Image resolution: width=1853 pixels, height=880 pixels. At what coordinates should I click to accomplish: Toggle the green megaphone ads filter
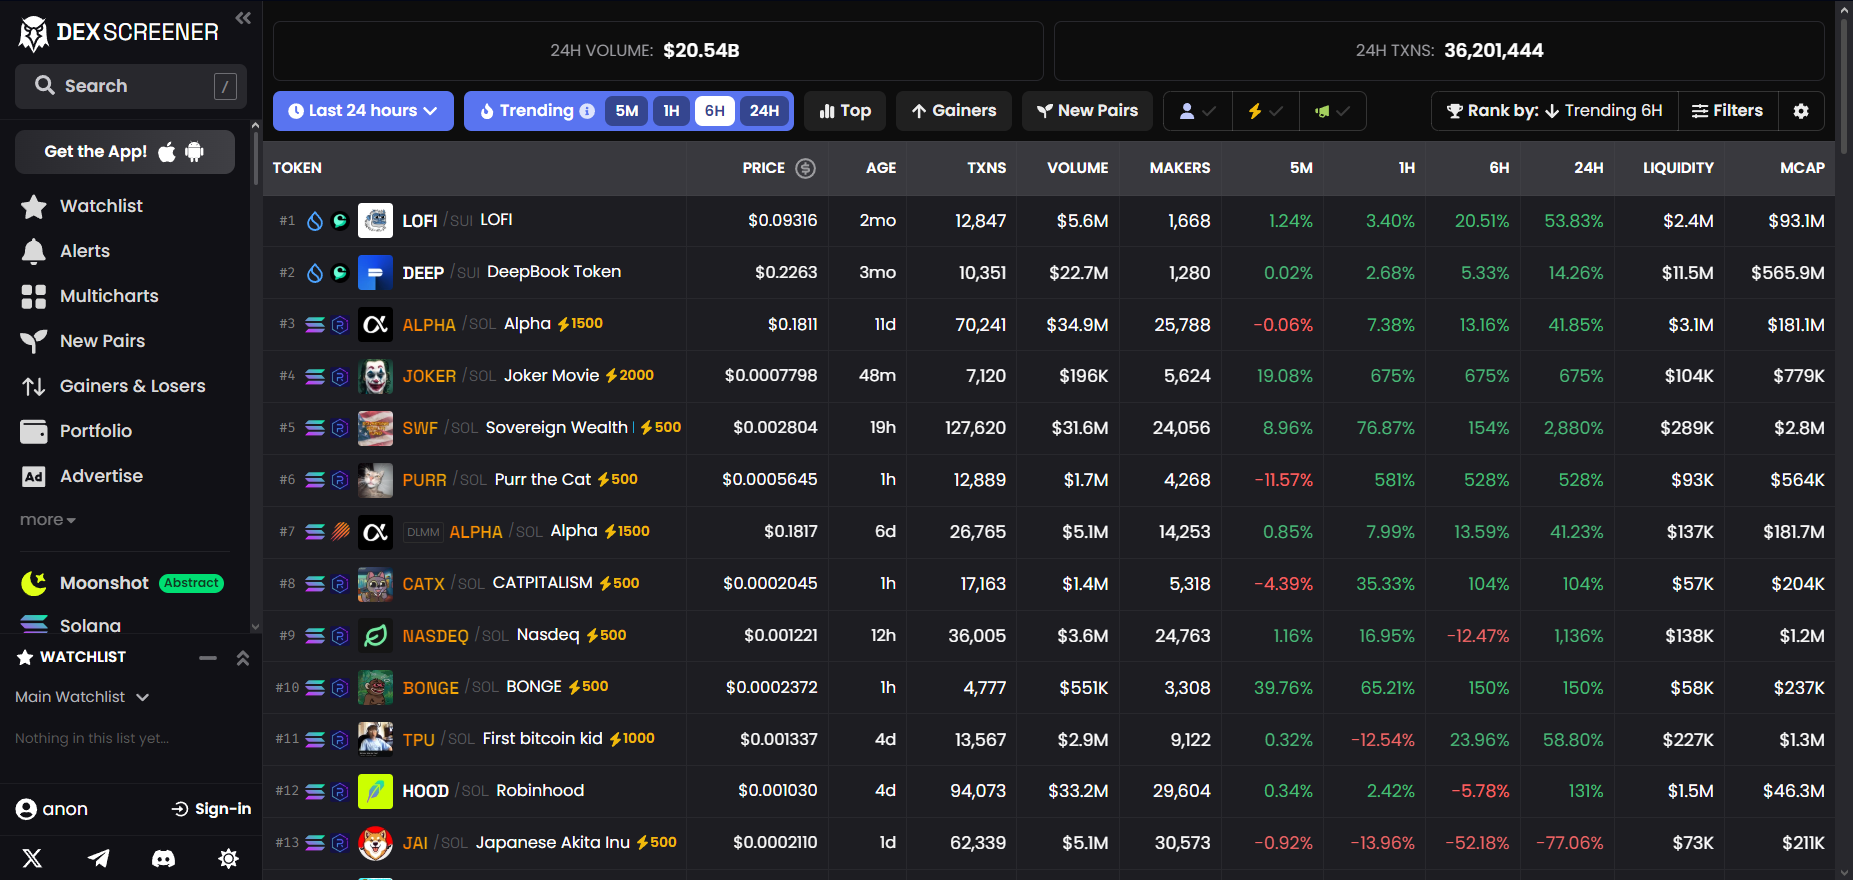pyautogui.click(x=1332, y=111)
